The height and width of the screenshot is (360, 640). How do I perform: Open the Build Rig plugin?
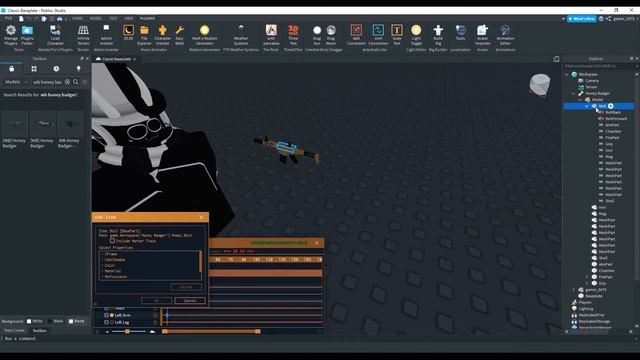click(x=438, y=35)
